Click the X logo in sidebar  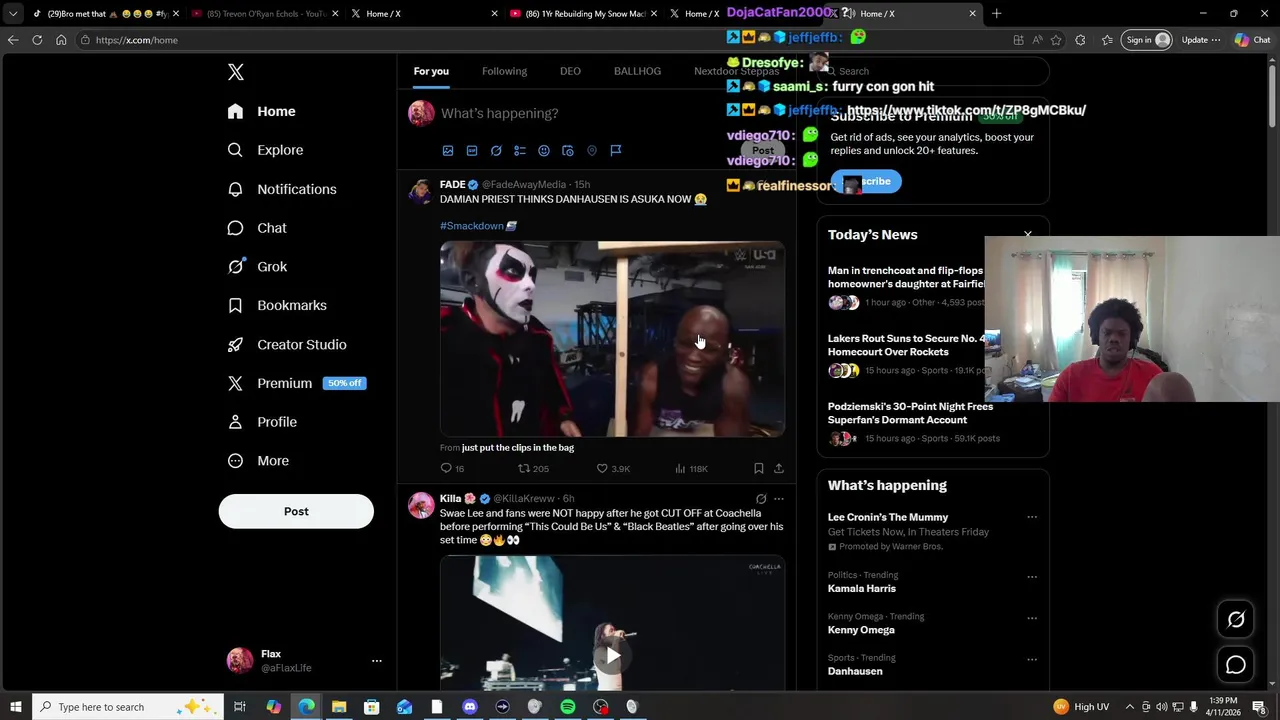(x=236, y=72)
